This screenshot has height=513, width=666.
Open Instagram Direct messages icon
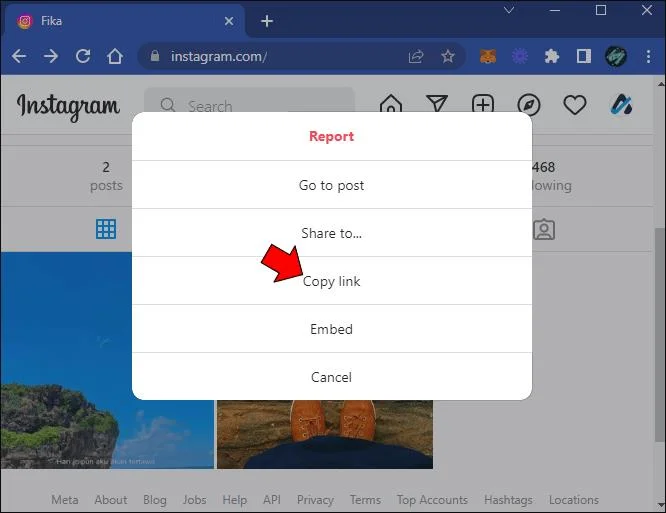(x=437, y=104)
